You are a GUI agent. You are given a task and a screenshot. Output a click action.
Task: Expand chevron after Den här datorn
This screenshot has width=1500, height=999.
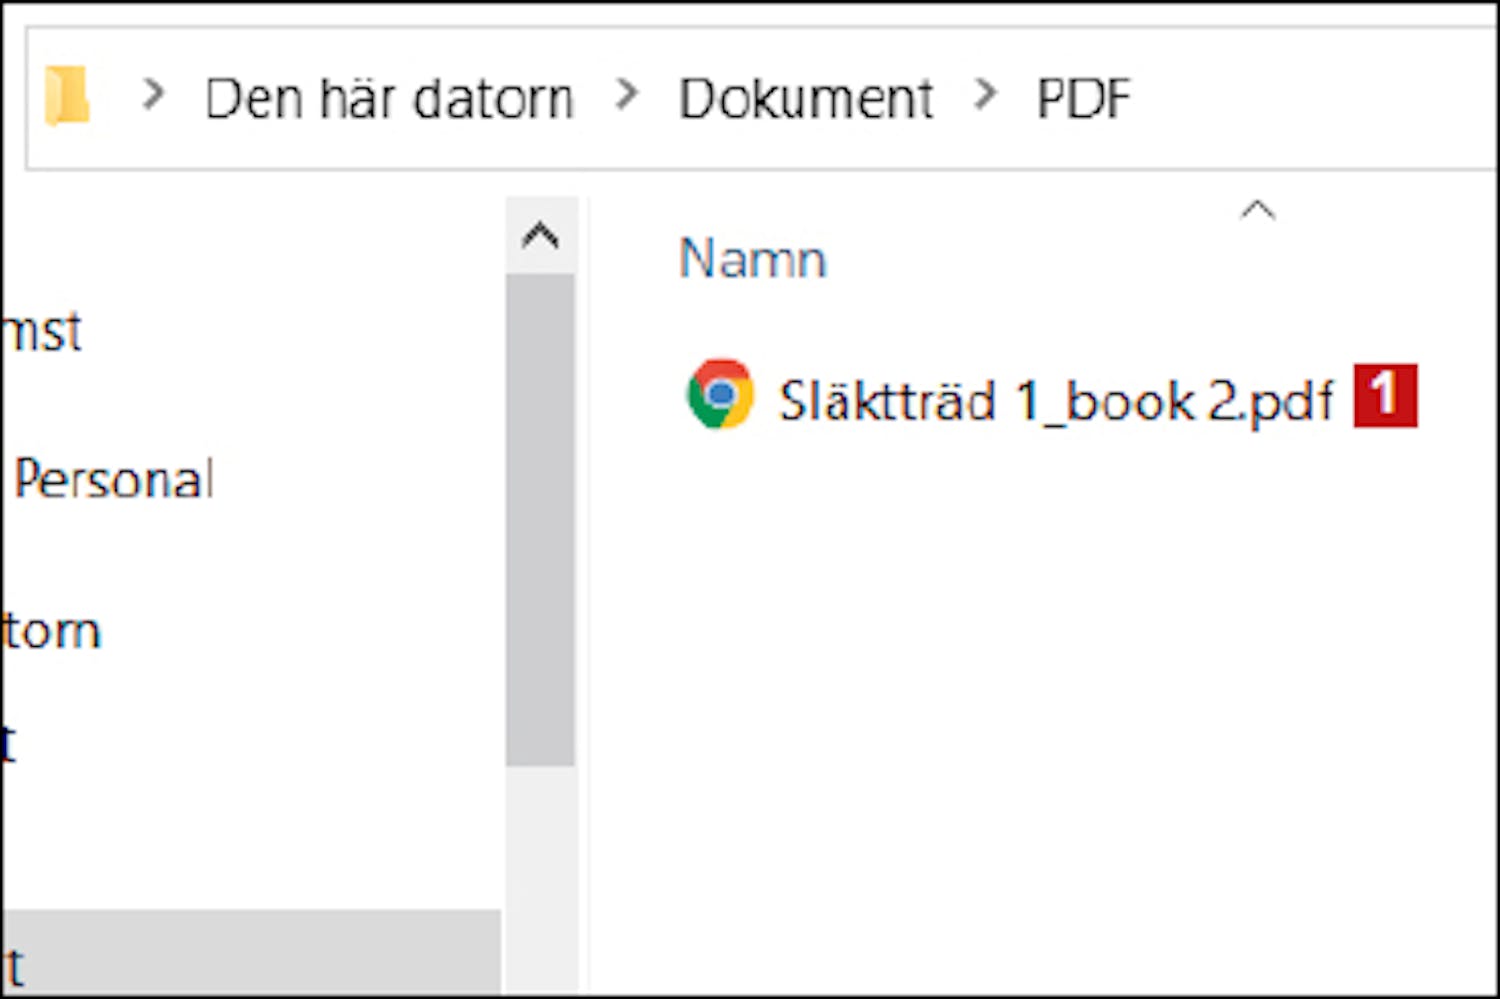tap(627, 95)
